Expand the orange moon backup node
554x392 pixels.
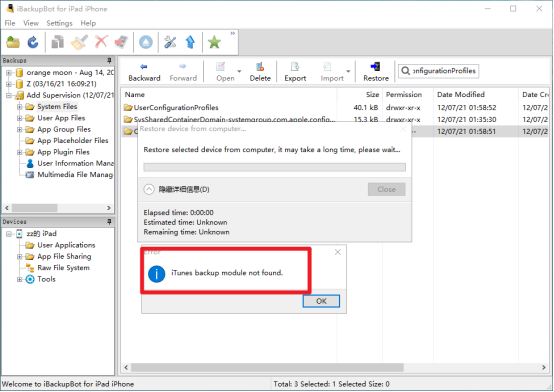9,73
